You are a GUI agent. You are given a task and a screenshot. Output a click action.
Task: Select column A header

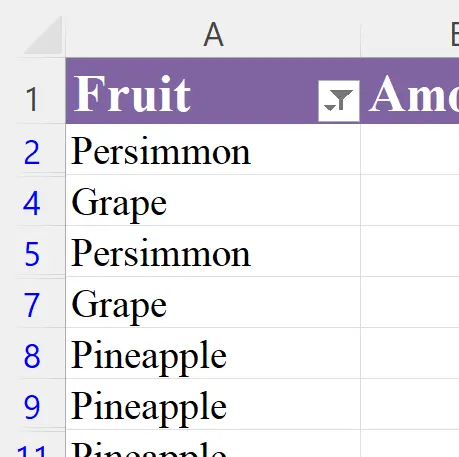click(x=213, y=34)
